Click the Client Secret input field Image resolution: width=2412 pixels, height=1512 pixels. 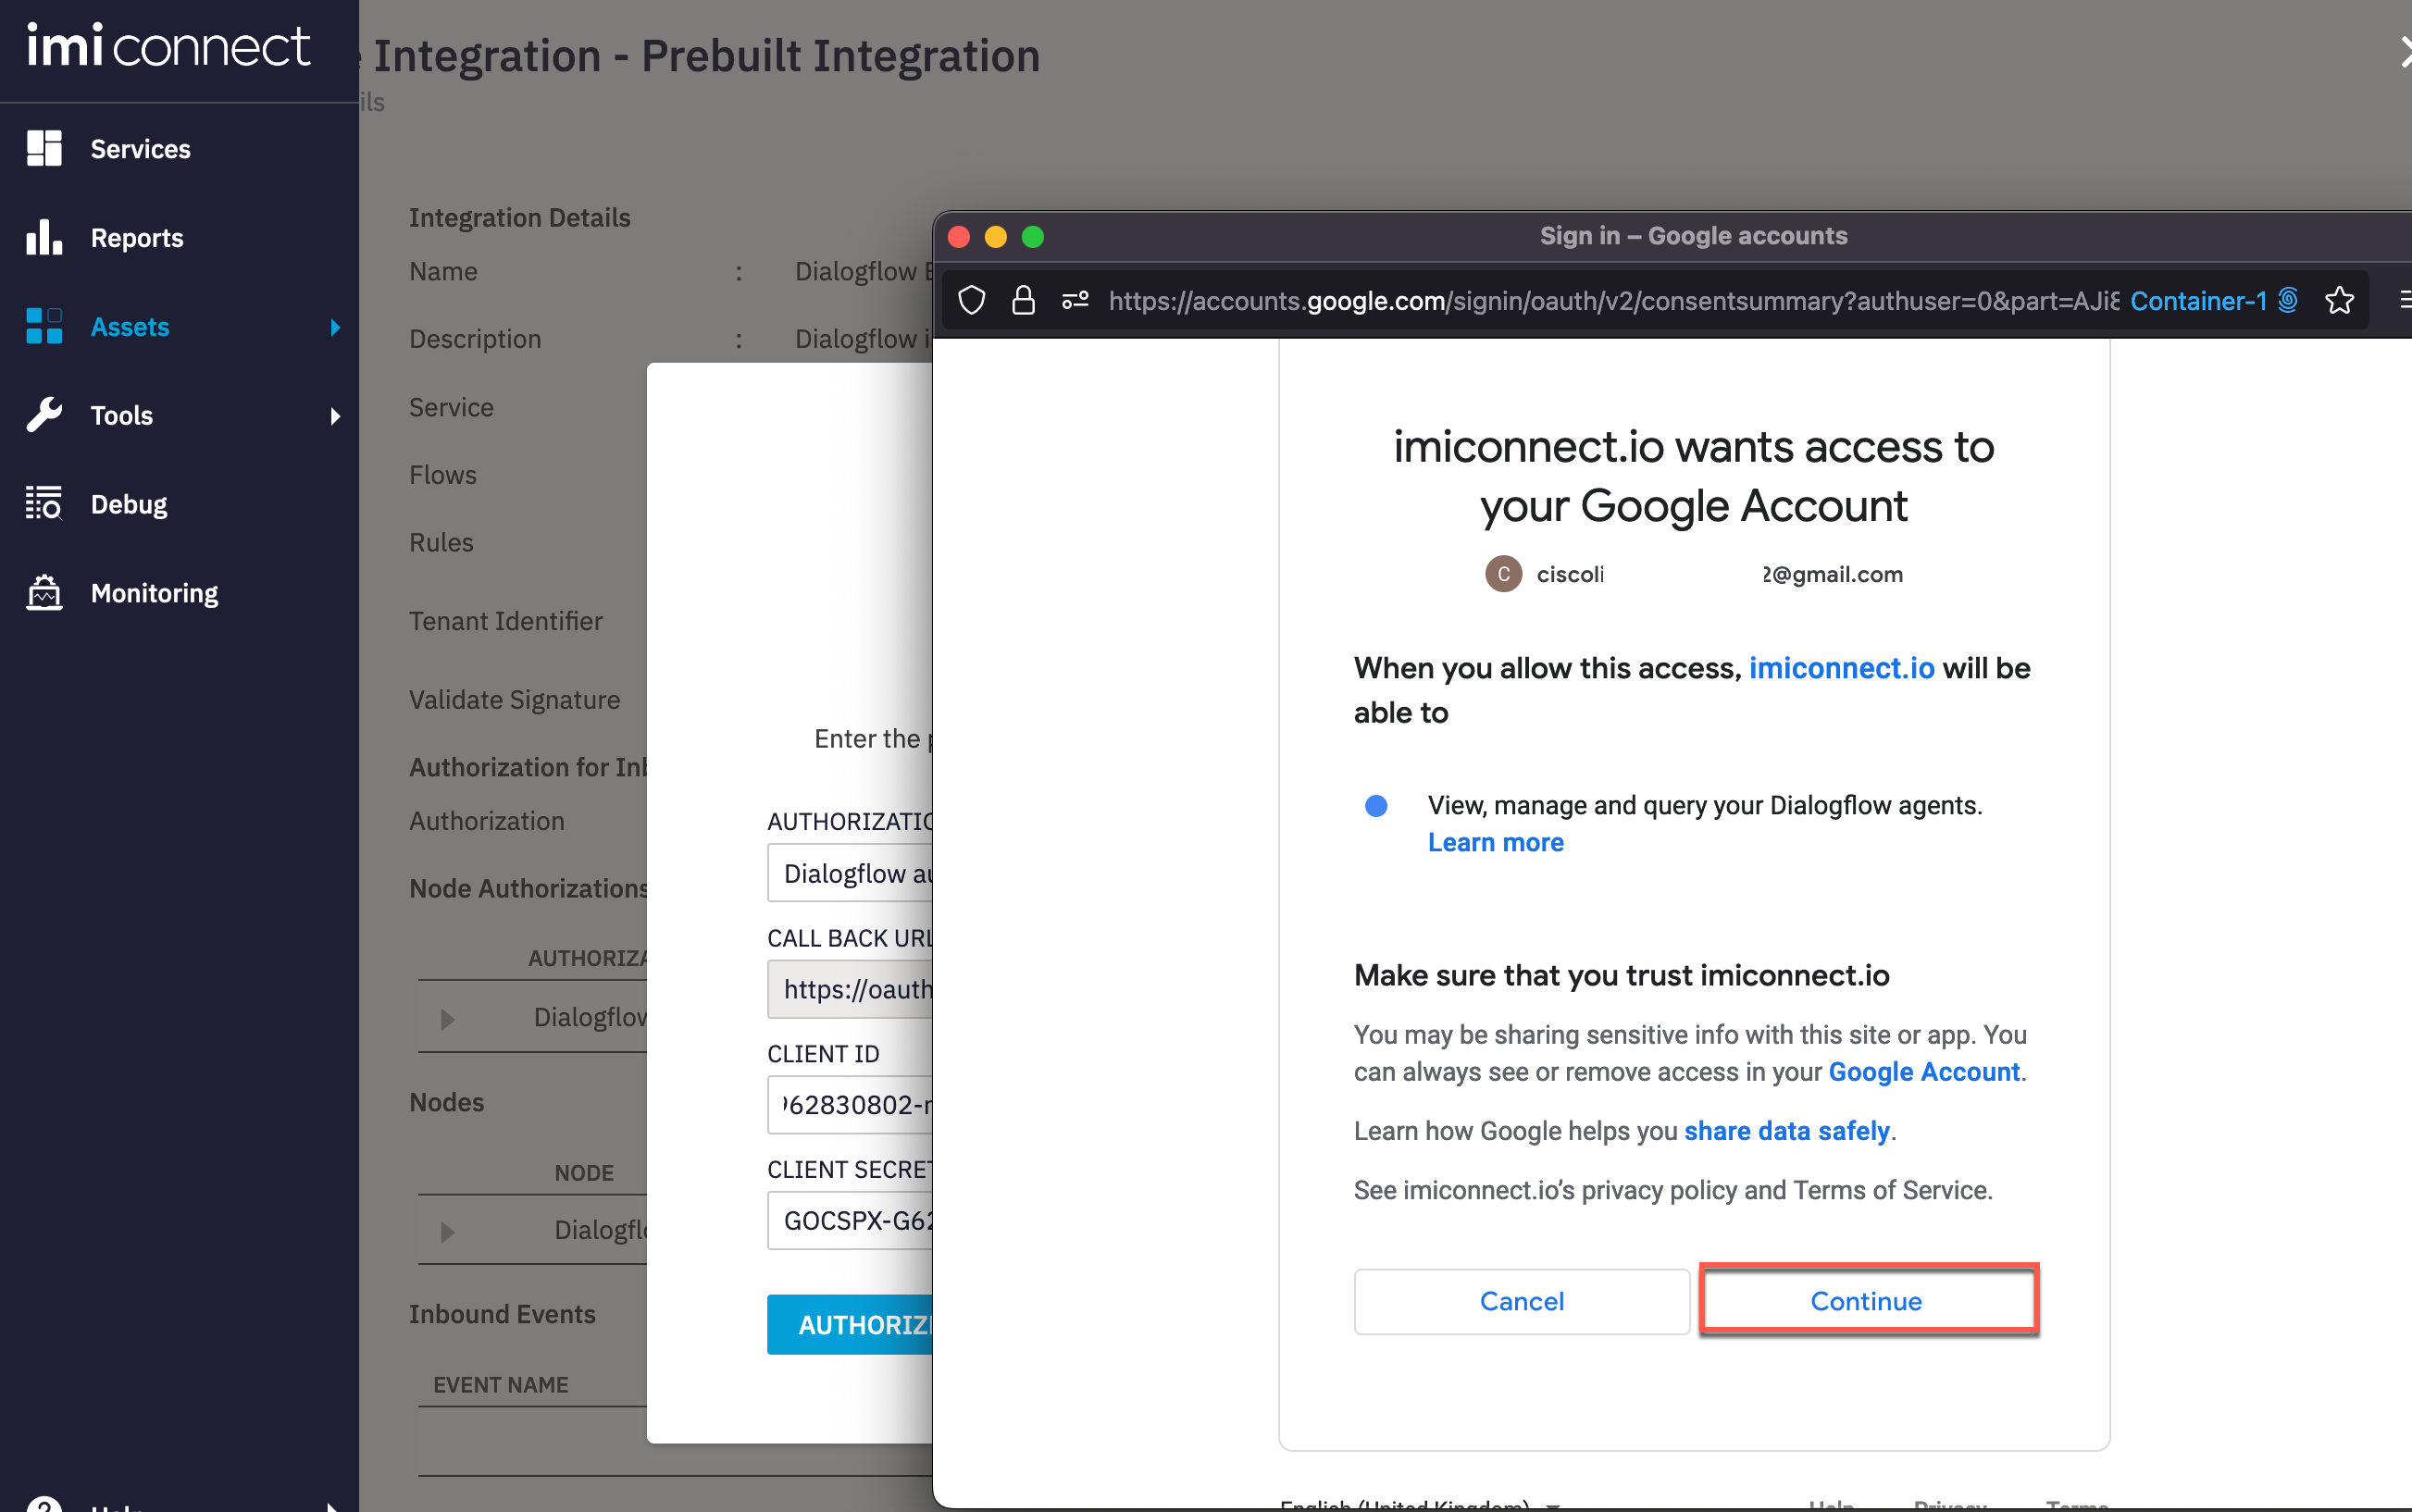[850, 1221]
